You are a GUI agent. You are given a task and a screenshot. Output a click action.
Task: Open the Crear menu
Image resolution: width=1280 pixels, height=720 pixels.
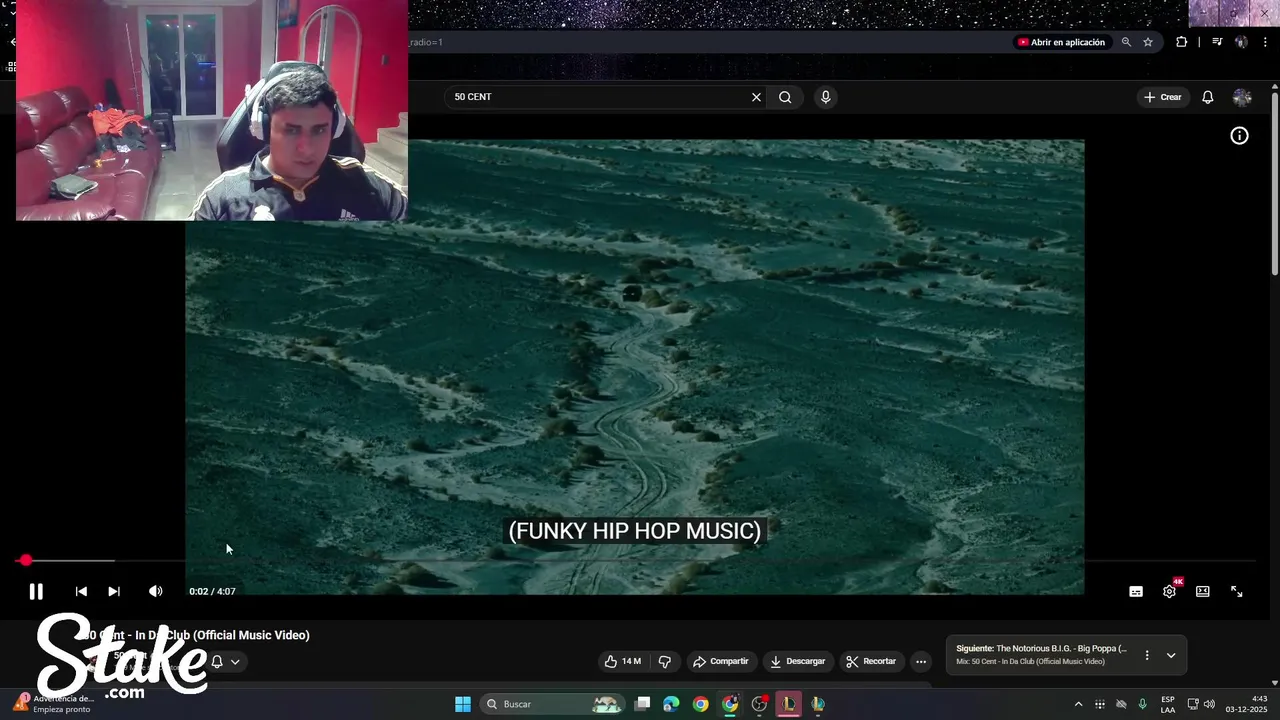point(1163,97)
